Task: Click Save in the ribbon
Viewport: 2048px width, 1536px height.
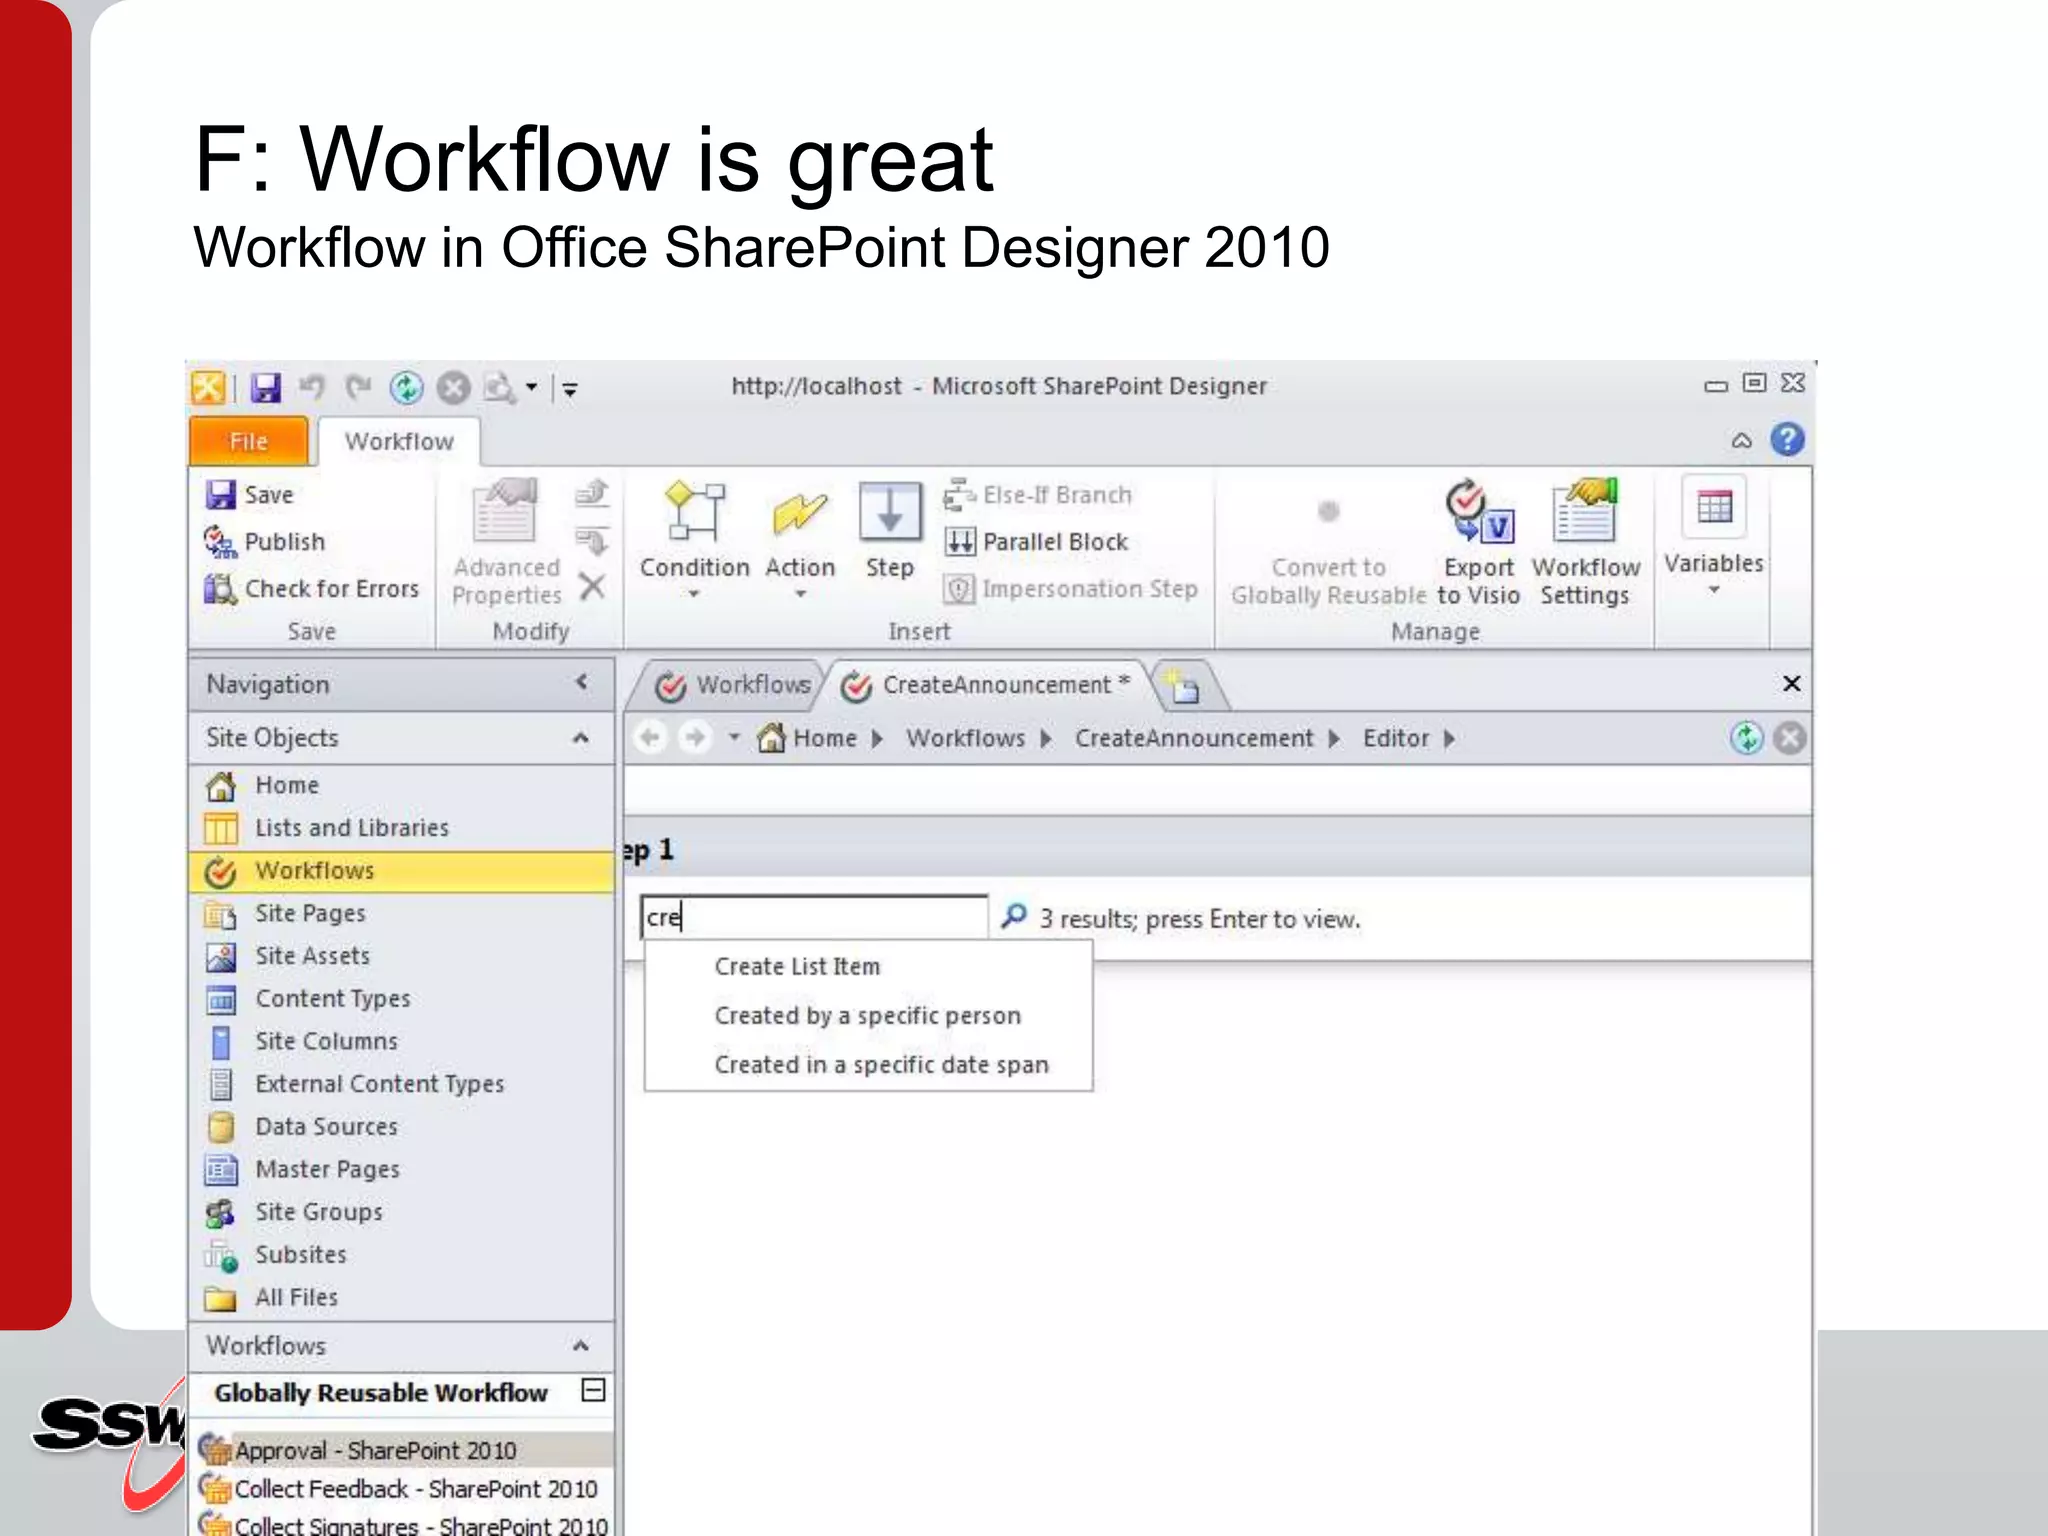Action: coord(250,495)
